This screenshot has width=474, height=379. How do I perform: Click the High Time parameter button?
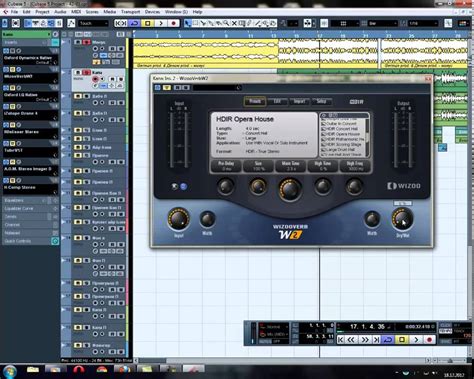pos(323,166)
